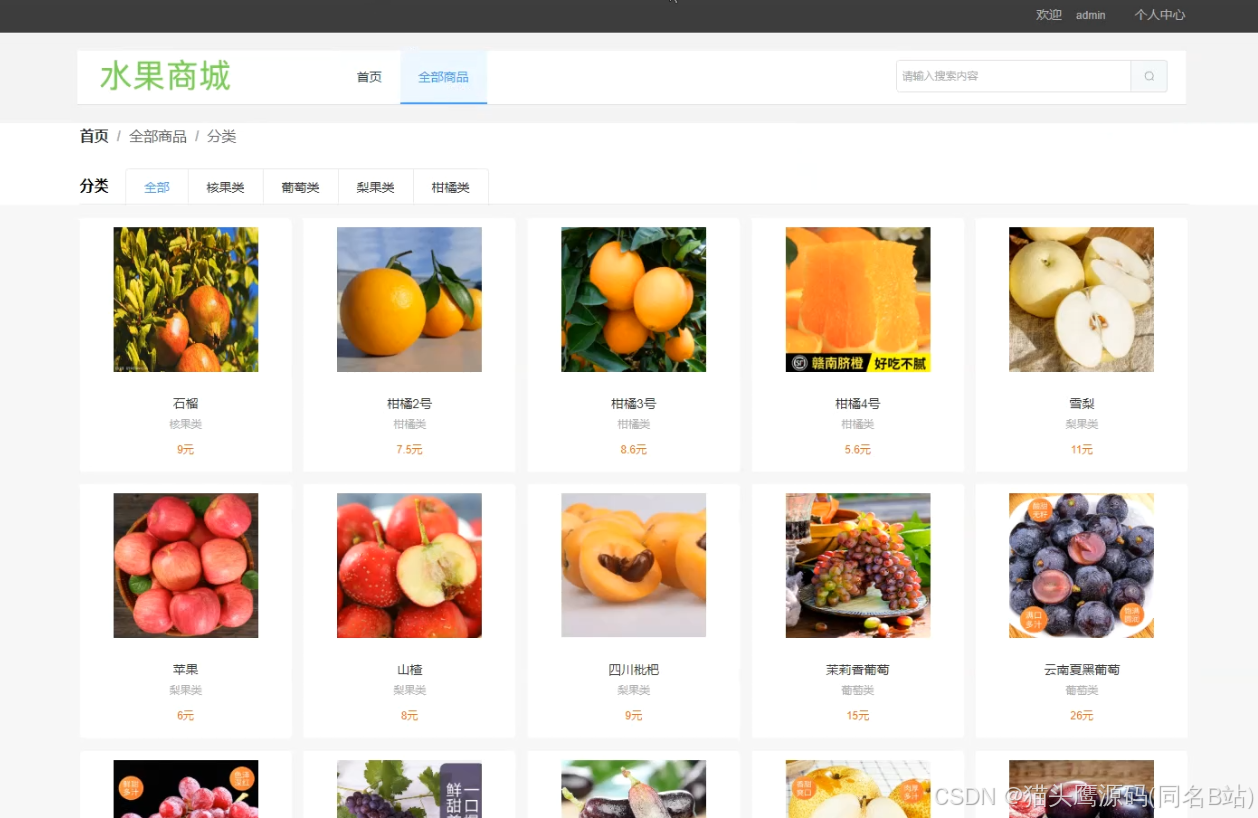Click the 11元 price of 雪梨
The height and width of the screenshot is (818, 1258).
point(1082,450)
